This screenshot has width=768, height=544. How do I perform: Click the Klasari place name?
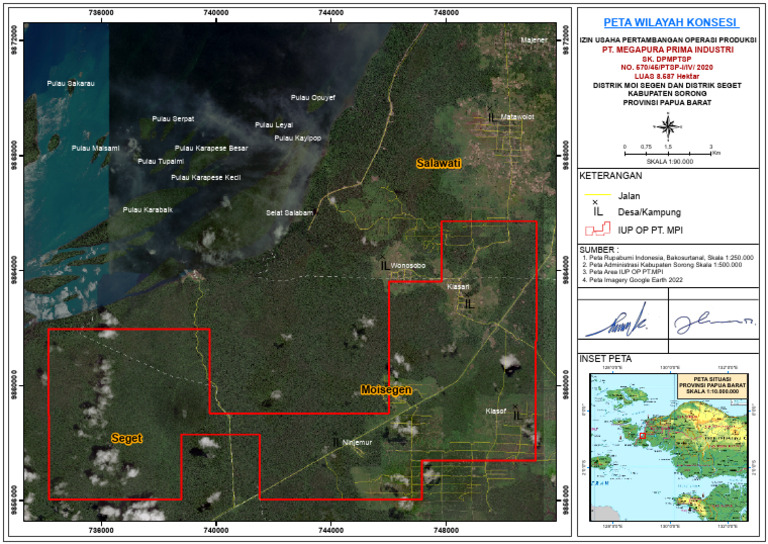click(x=458, y=286)
